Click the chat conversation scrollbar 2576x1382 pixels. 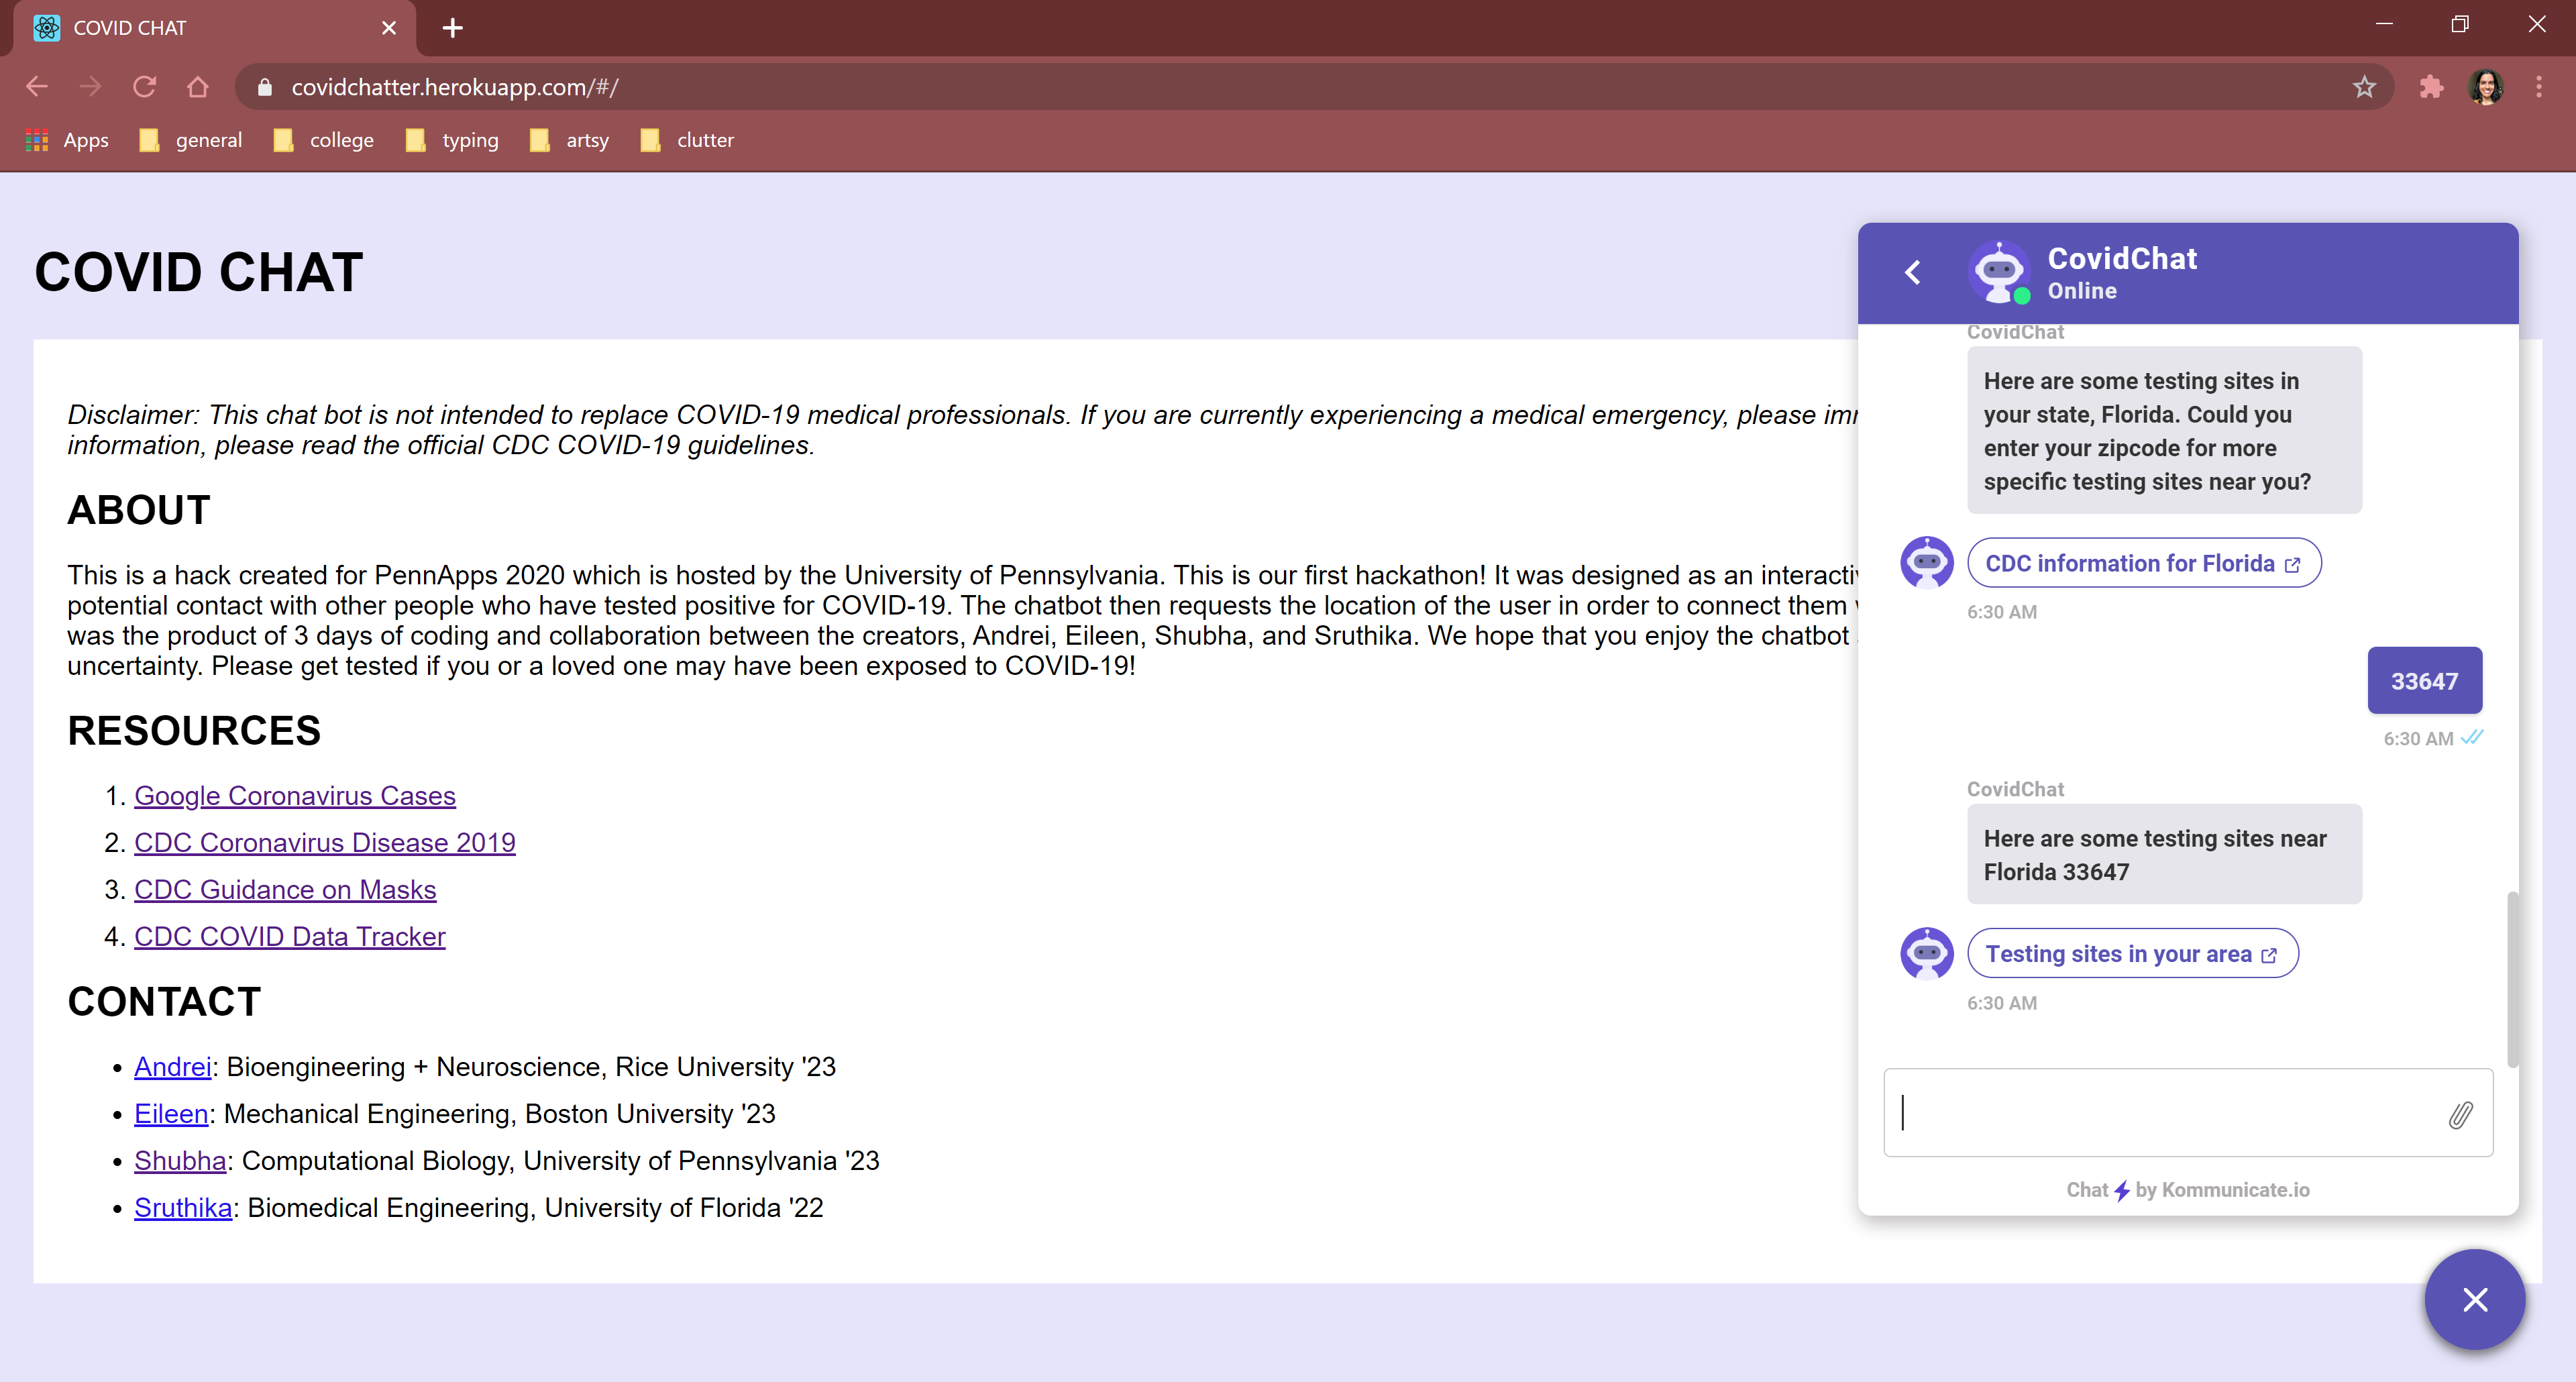click(x=2512, y=980)
